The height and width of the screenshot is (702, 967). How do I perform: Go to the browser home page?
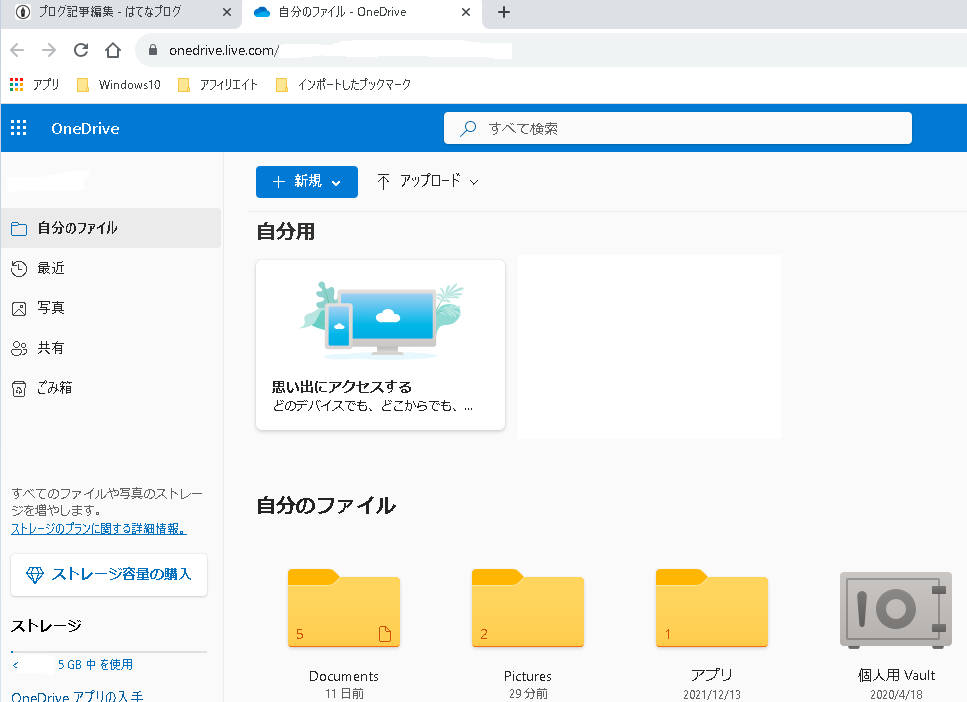pos(113,50)
